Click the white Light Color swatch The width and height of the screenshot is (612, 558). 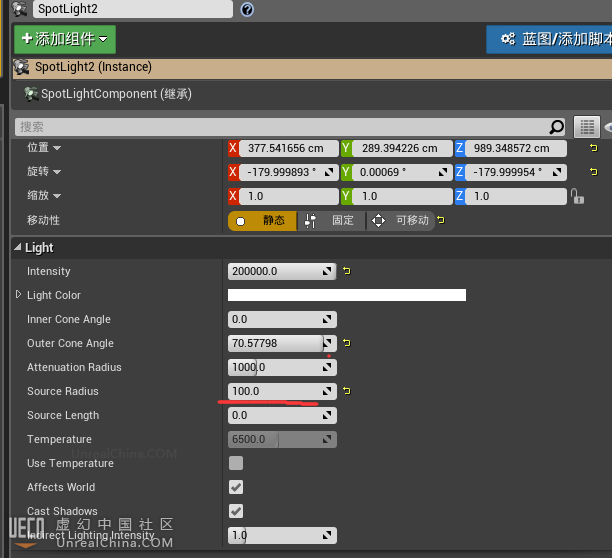[x=346, y=295]
